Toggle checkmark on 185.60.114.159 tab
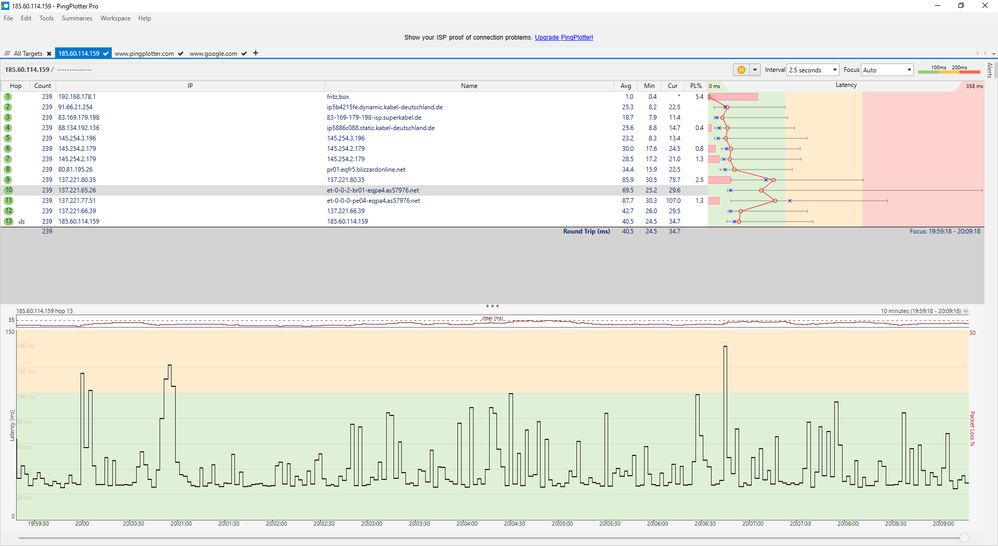 click(106, 53)
